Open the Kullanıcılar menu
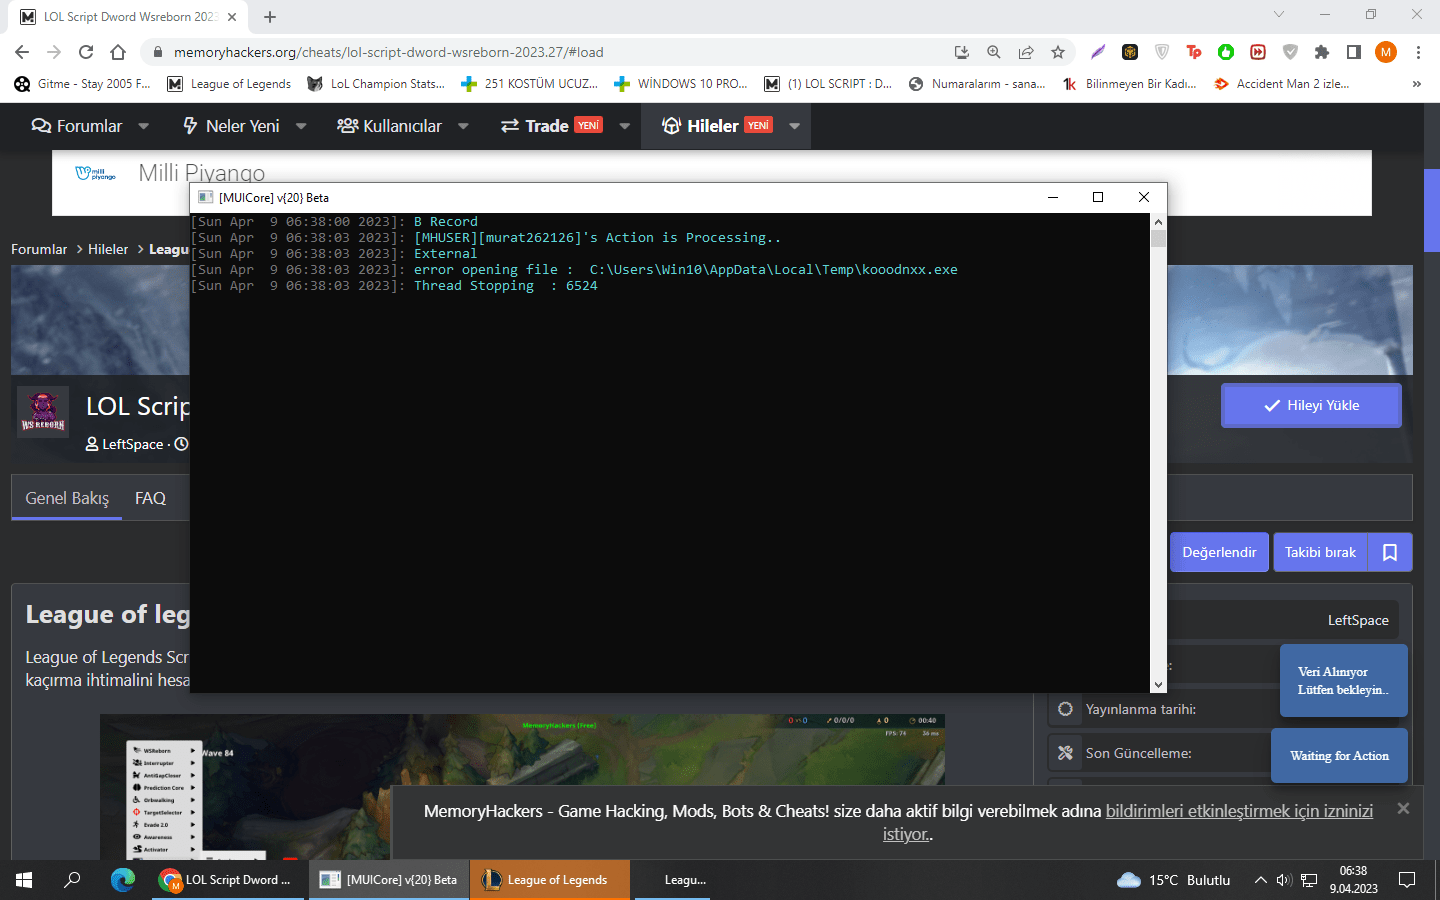 [x=390, y=126]
